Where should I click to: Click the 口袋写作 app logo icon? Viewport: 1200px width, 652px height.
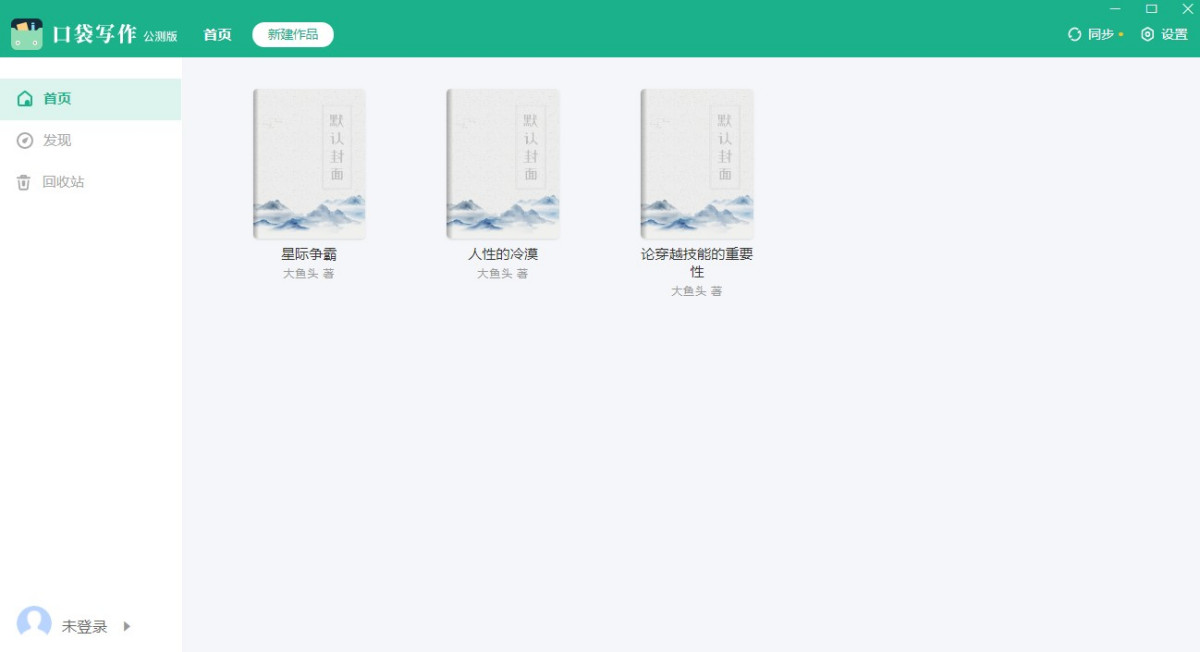click(27, 34)
